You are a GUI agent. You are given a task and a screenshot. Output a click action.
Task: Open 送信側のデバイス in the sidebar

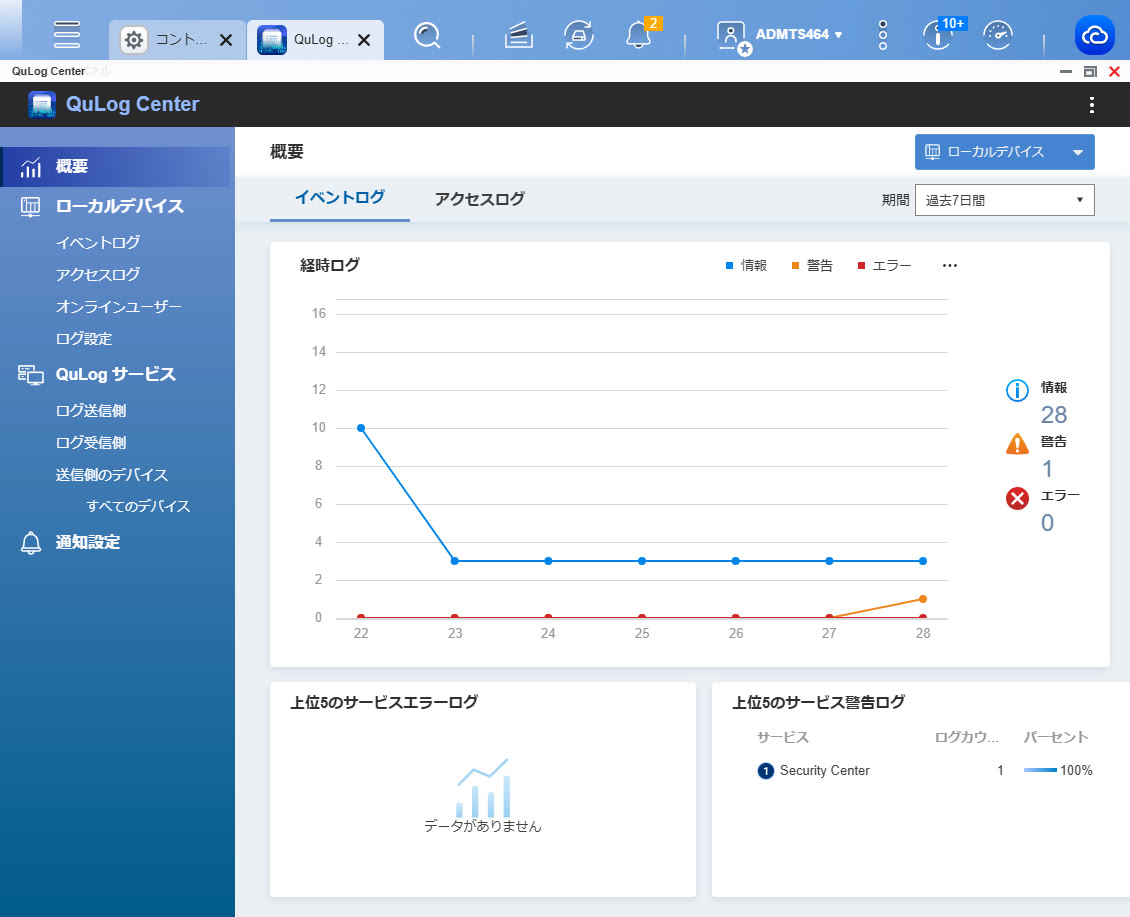coord(112,475)
